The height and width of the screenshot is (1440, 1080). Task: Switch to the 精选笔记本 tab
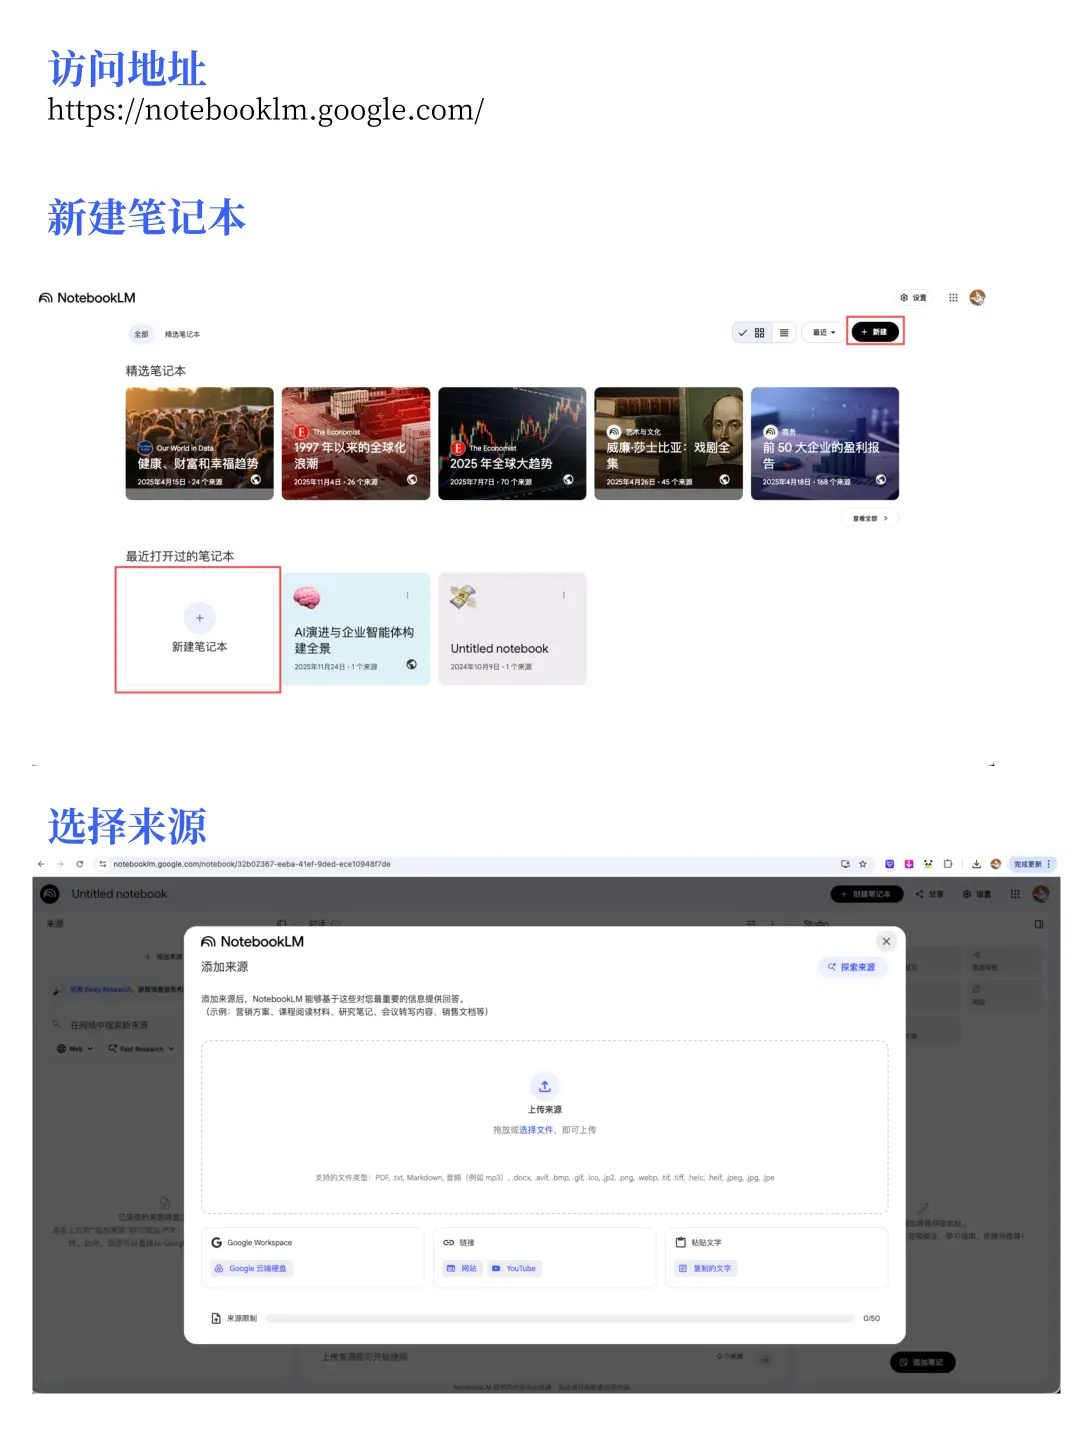[x=182, y=334]
